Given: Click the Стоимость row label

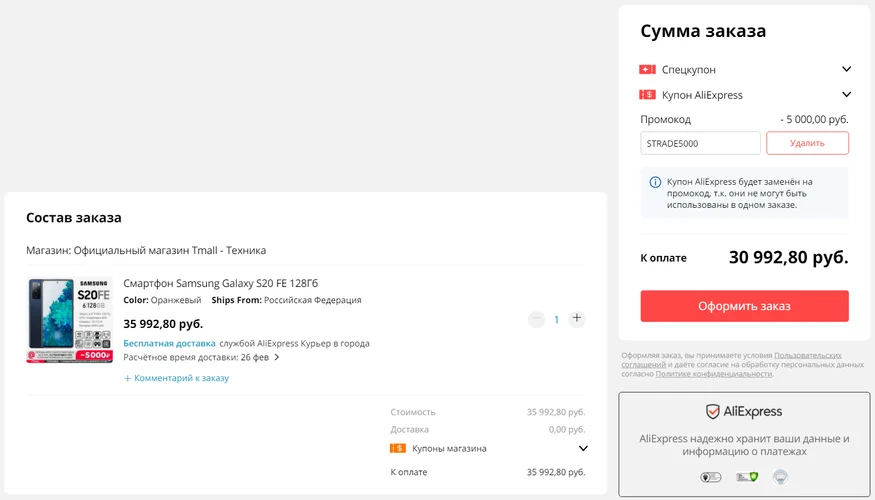Looking at the screenshot, I should [413, 412].
